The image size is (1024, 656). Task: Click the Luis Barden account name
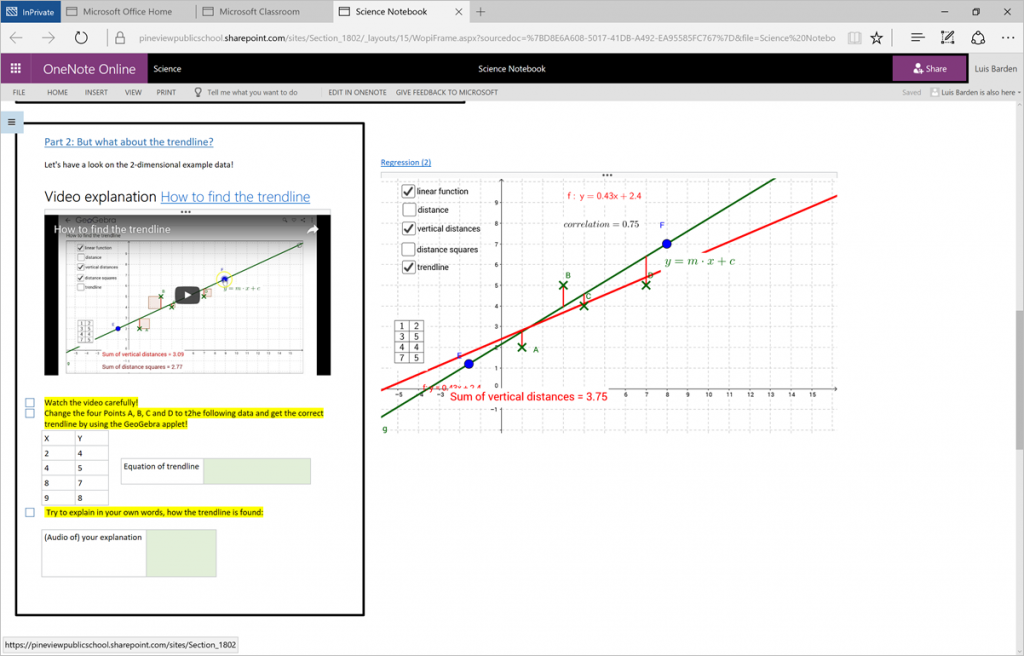coord(995,69)
